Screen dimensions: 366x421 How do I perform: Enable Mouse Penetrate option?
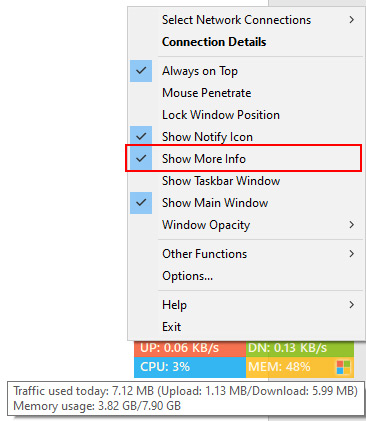click(246, 93)
